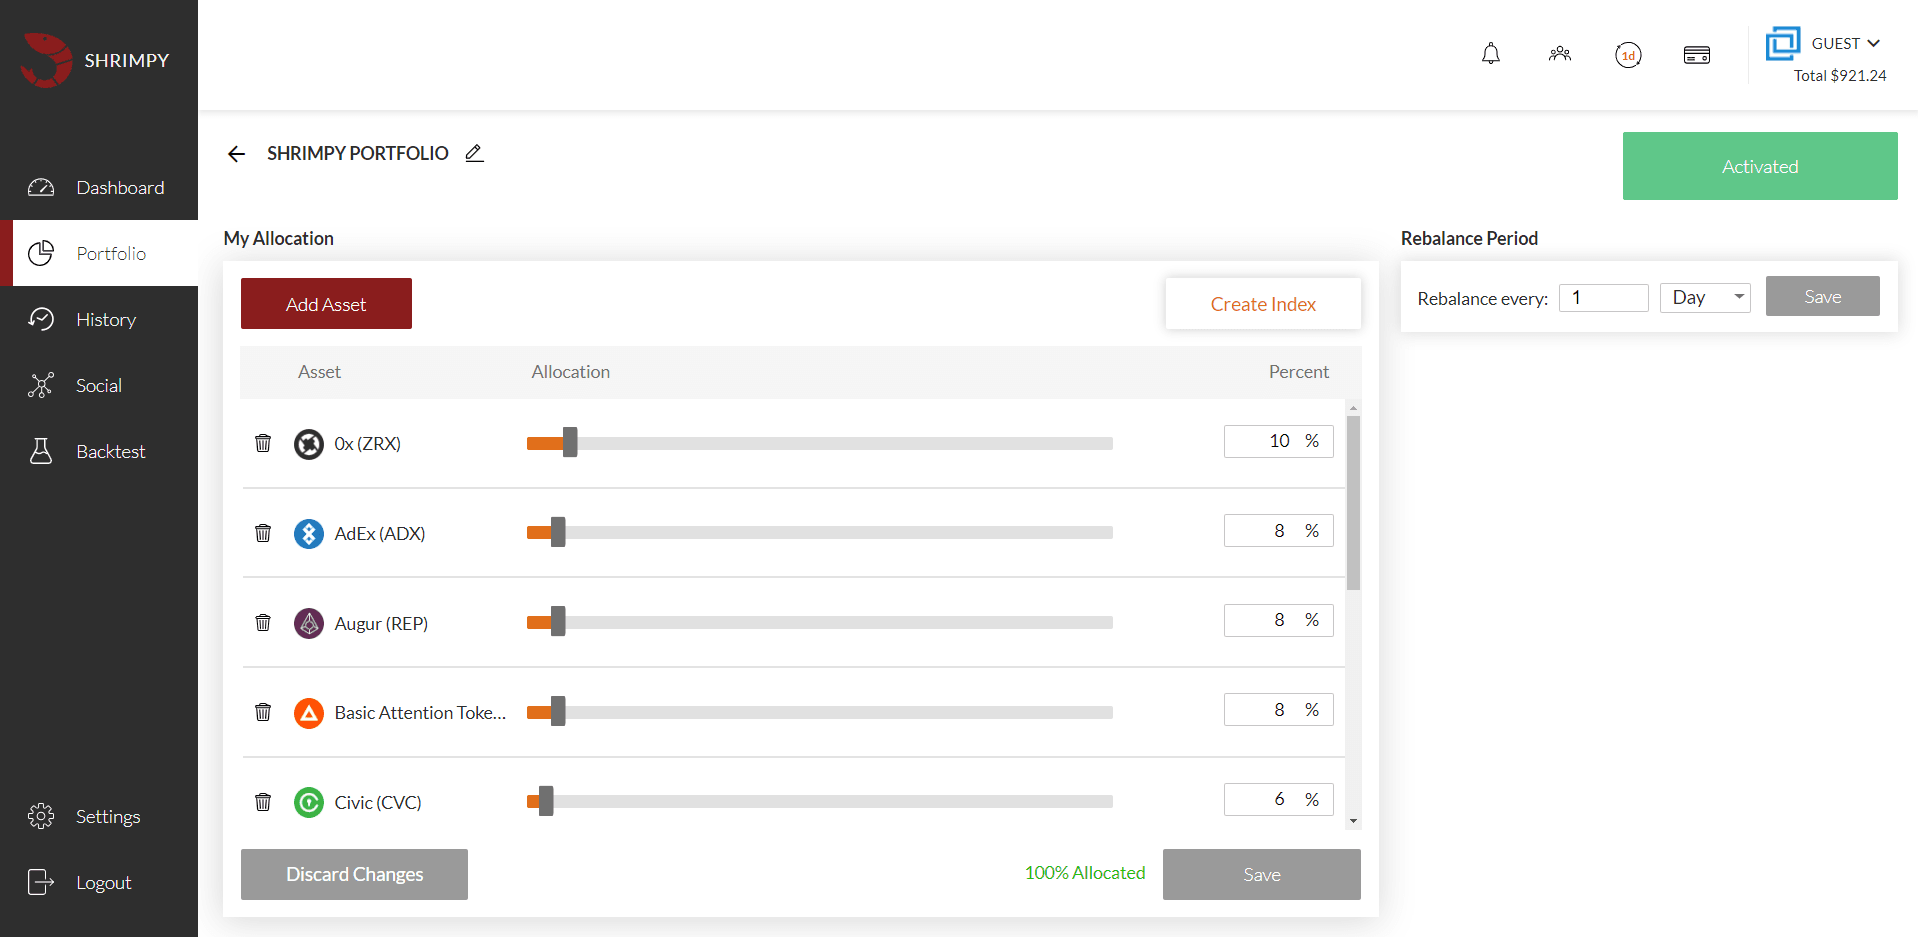Viewport: 1918px width, 937px height.
Task: Open History from the sidebar
Action: (x=99, y=319)
